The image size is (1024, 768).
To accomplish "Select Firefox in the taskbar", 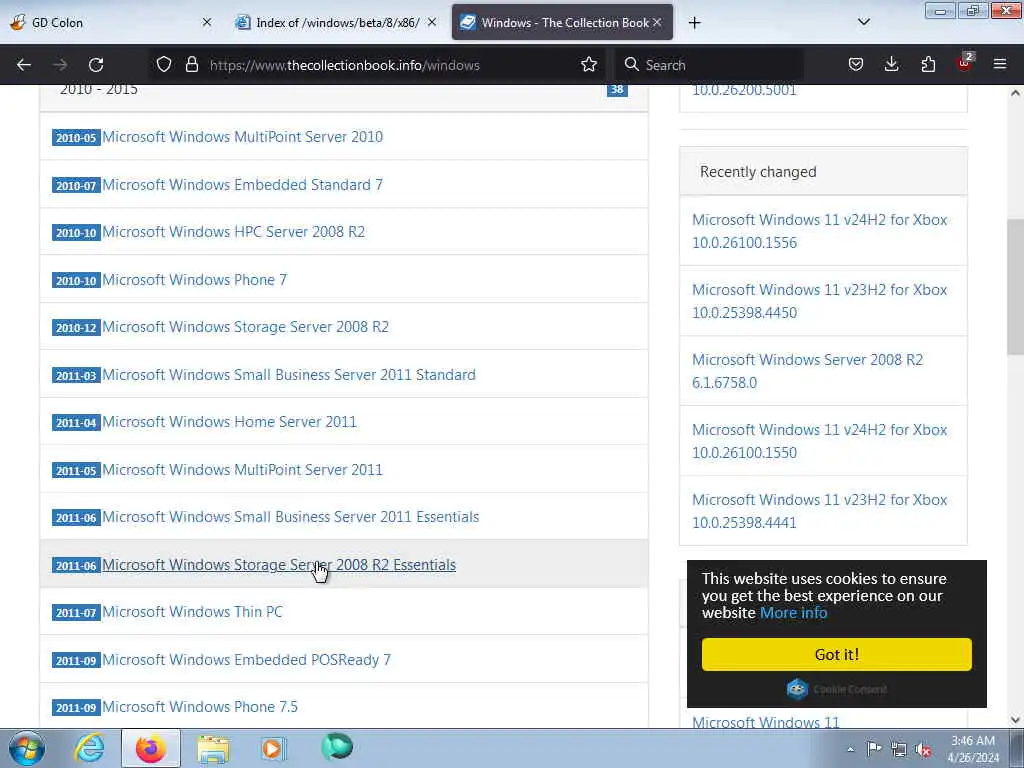I will point(151,748).
